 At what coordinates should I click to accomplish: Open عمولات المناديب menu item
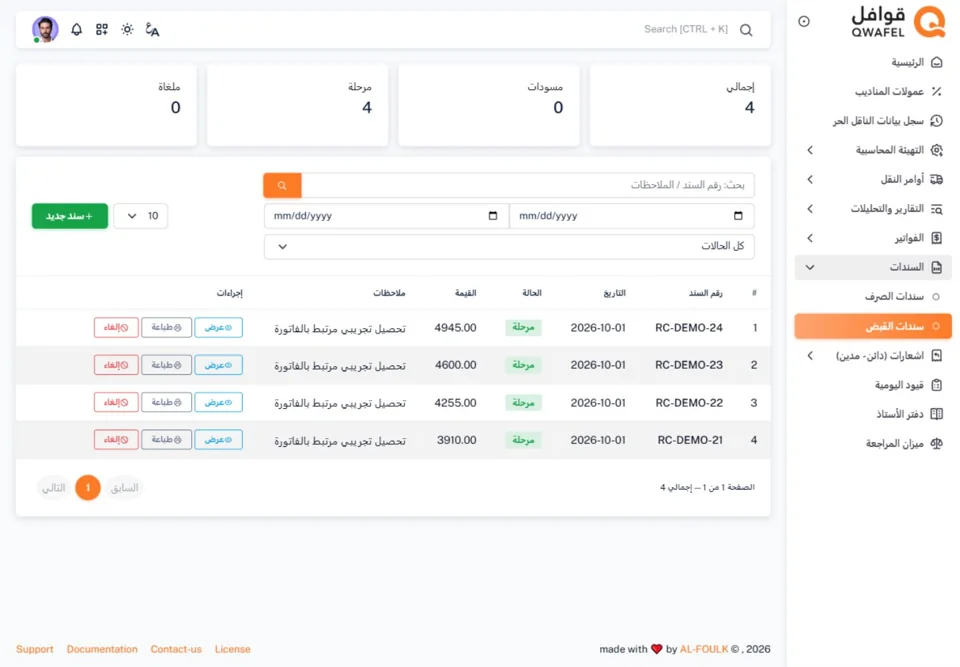coord(873,91)
